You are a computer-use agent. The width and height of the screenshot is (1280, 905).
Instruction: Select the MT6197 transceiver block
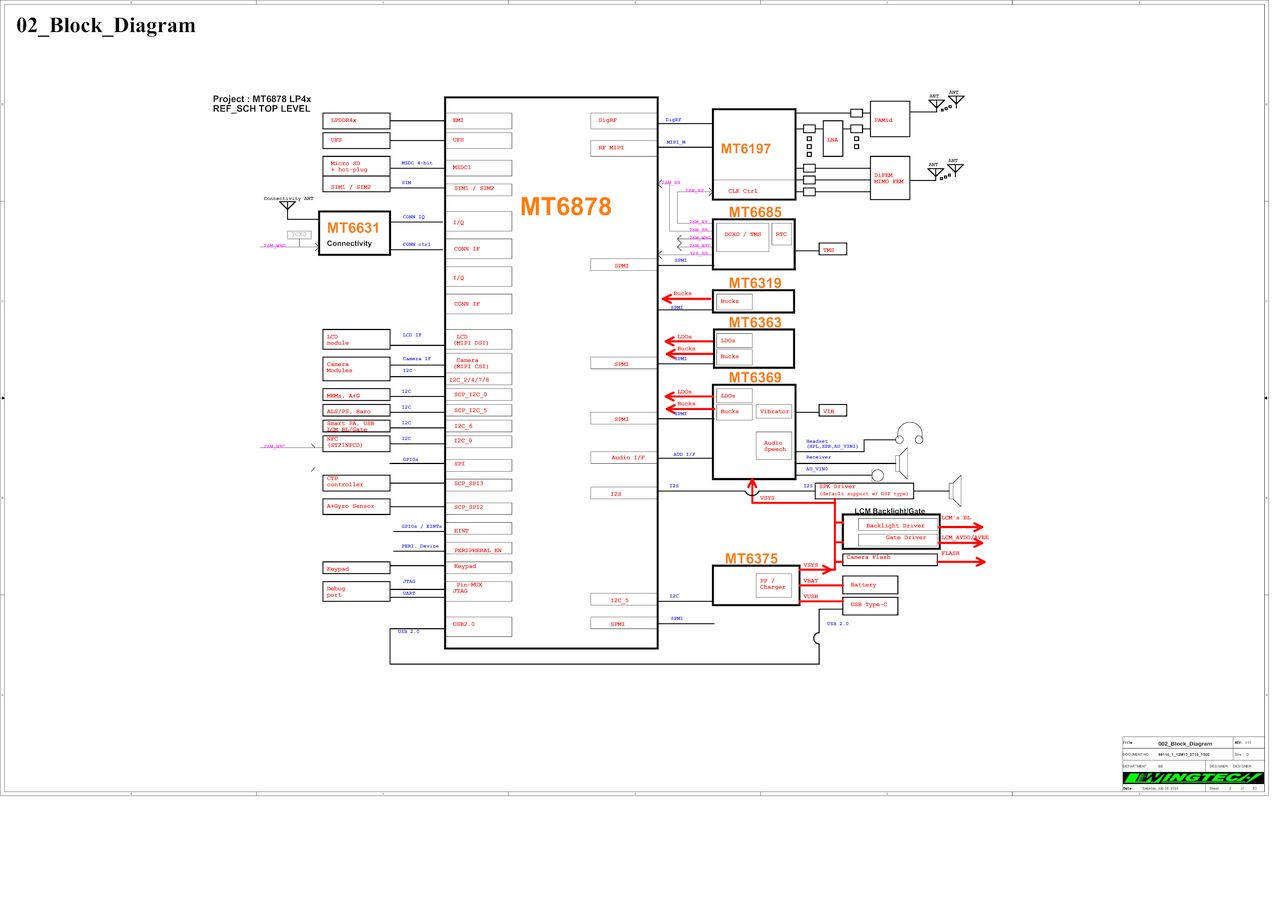[x=754, y=154]
